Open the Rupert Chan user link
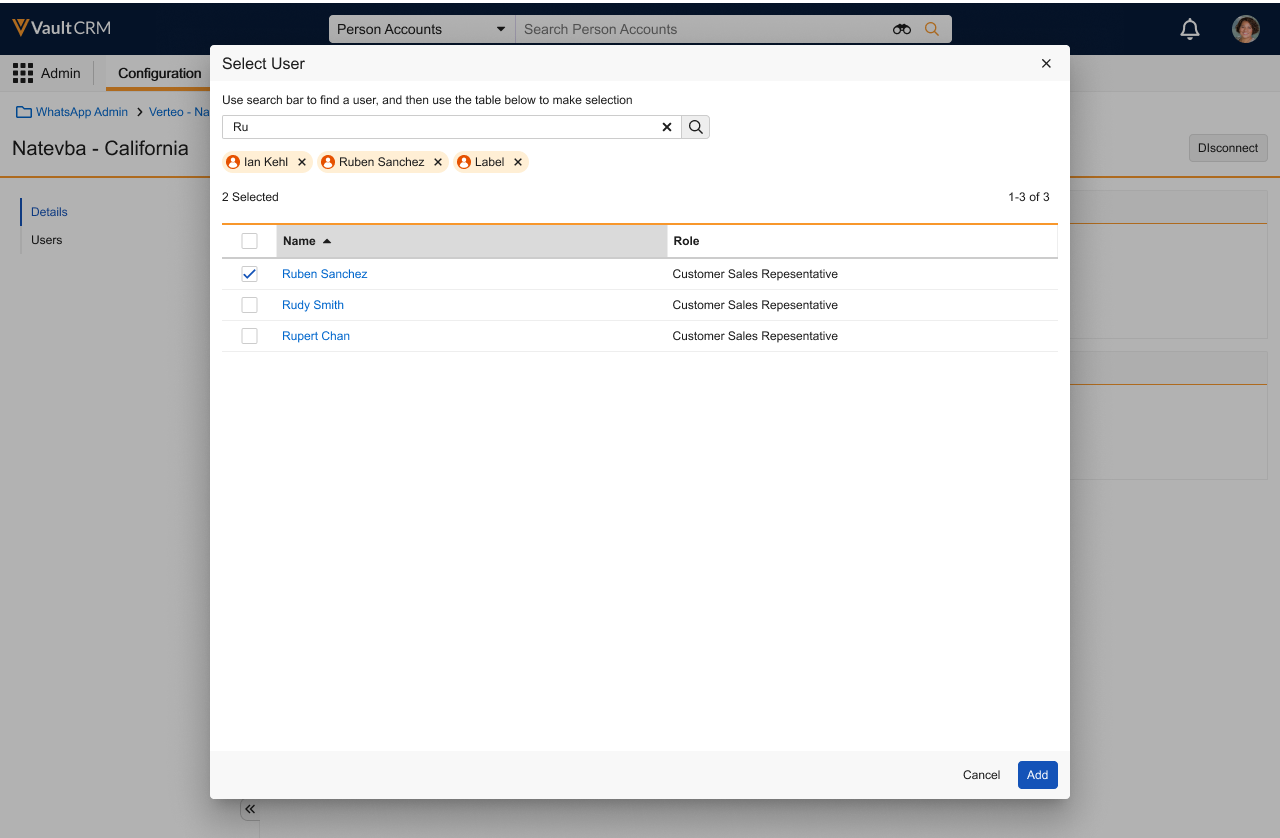 click(316, 336)
